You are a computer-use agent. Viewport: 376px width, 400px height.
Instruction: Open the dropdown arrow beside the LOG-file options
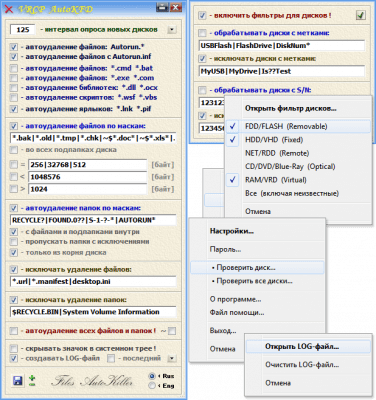(x=172, y=358)
